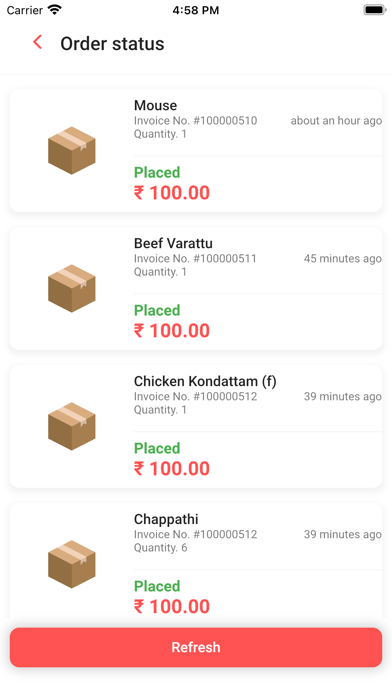Select Chicken Kondattam (f) order name
392x696 pixels.
click(205, 381)
